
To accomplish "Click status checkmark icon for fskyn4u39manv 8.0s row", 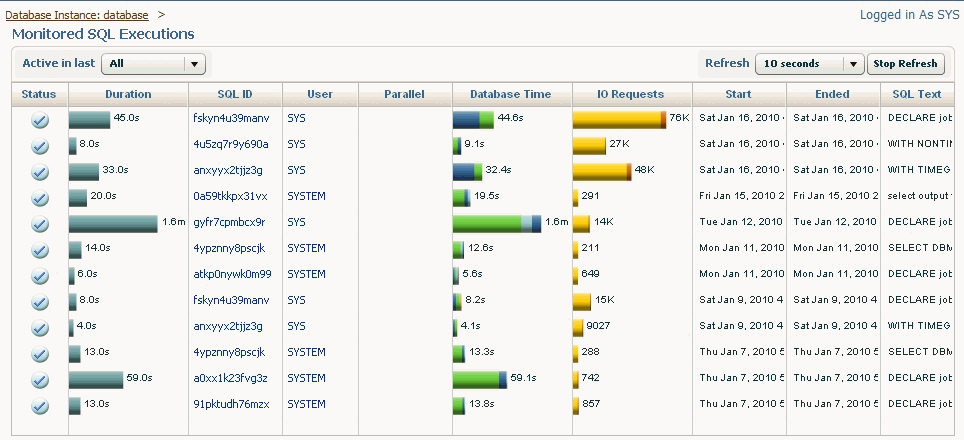I will pos(40,302).
